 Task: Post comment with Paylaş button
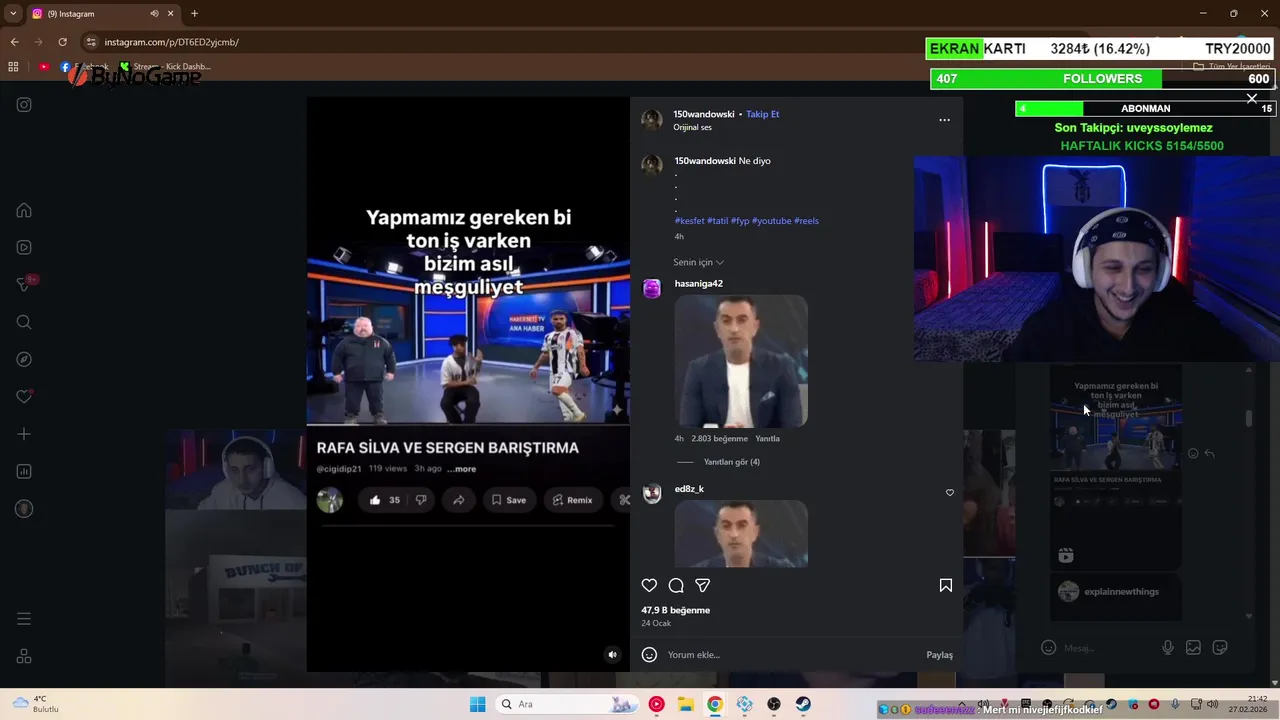pos(939,655)
